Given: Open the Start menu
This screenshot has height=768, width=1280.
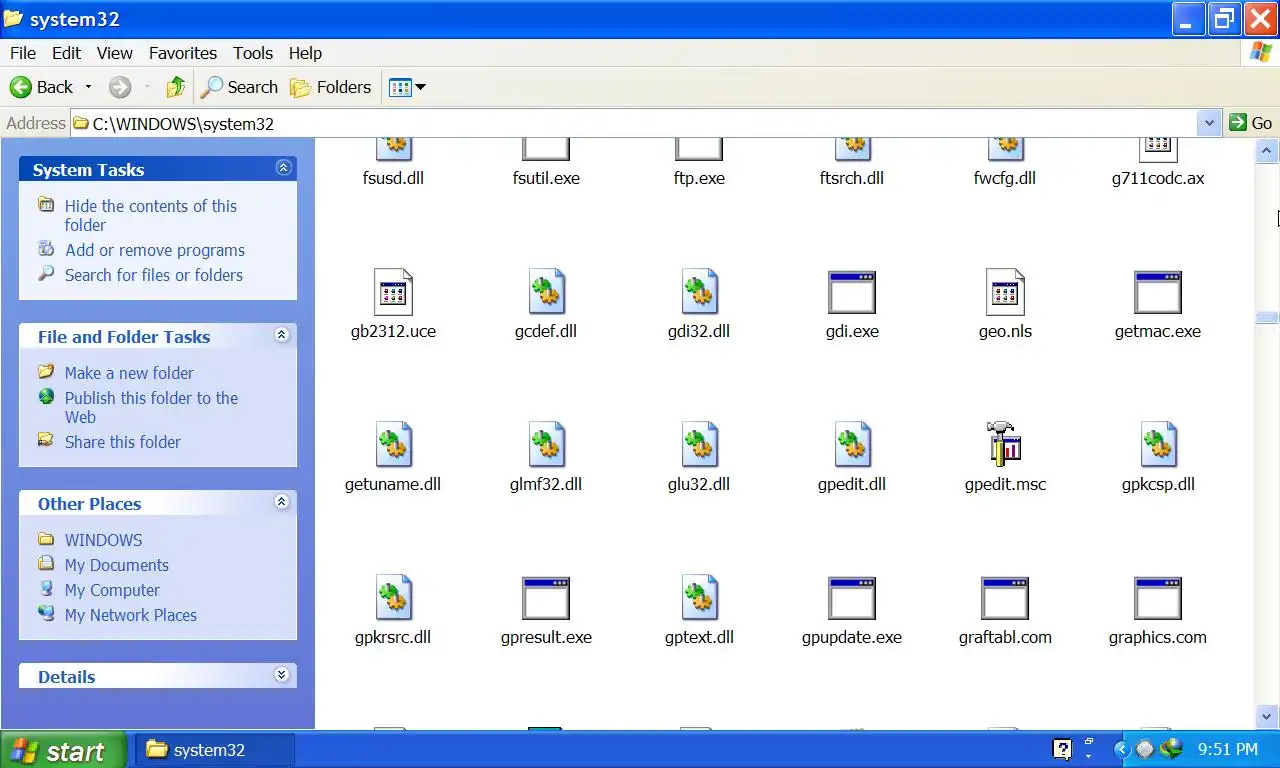Looking at the screenshot, I should click(63, 750).
